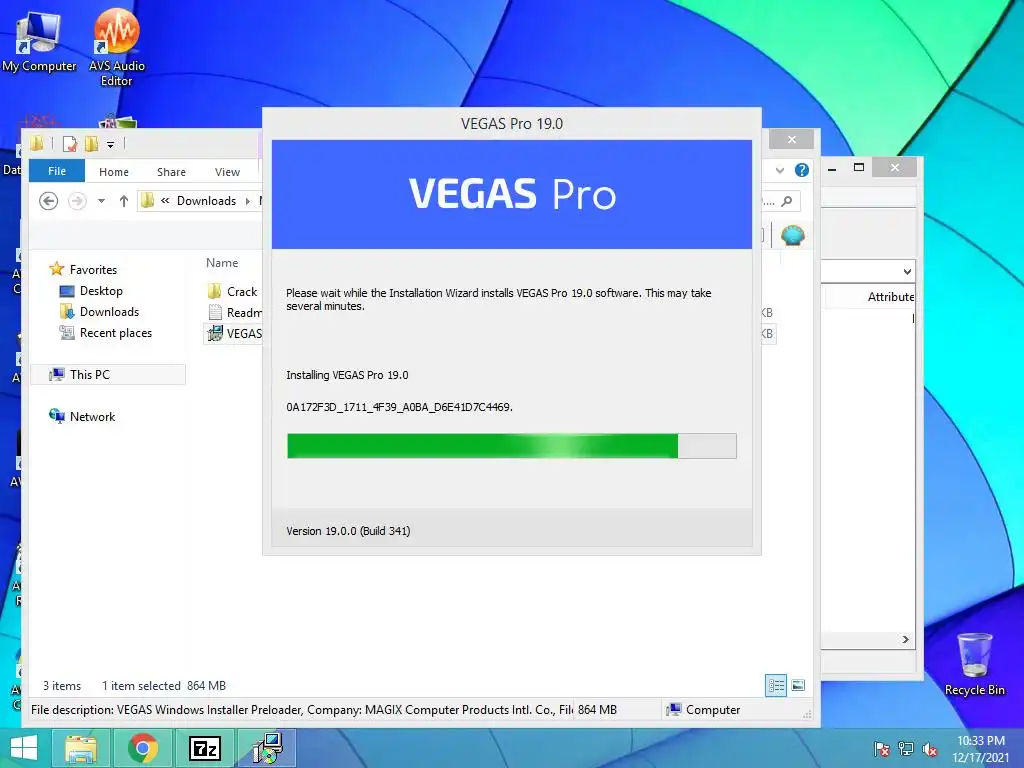Click the shell icon in Explorer toolbar
Screen dimensions: 1024x768
(792, 235)
